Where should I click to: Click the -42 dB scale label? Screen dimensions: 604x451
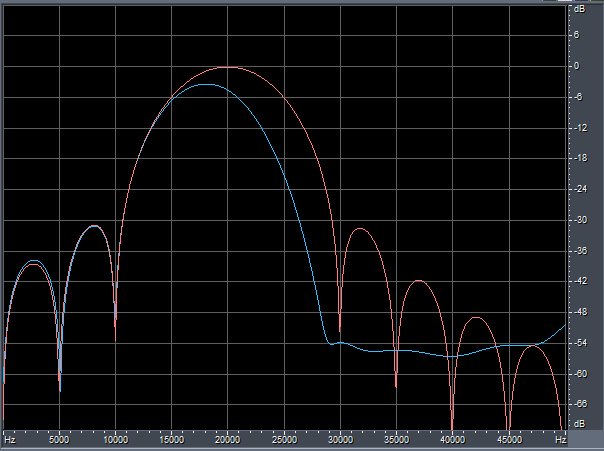pos(581,281)
